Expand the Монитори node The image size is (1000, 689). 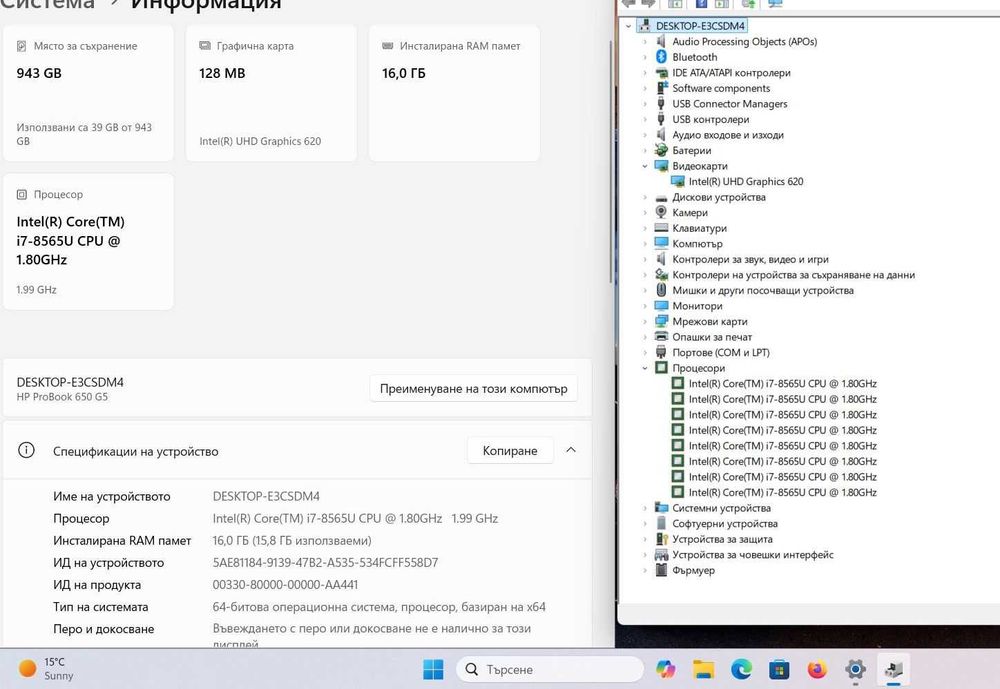pos(645,306)
